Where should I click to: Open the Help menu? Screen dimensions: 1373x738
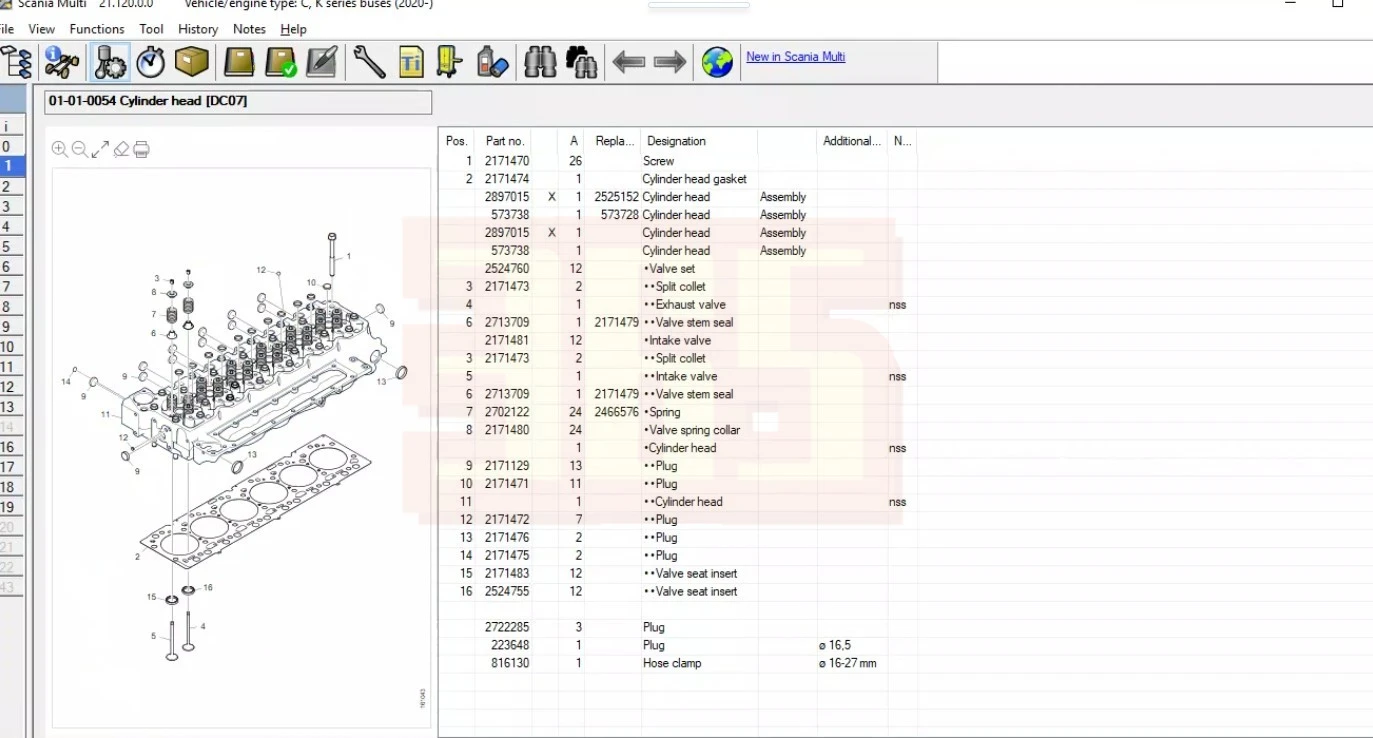(294, 29)
